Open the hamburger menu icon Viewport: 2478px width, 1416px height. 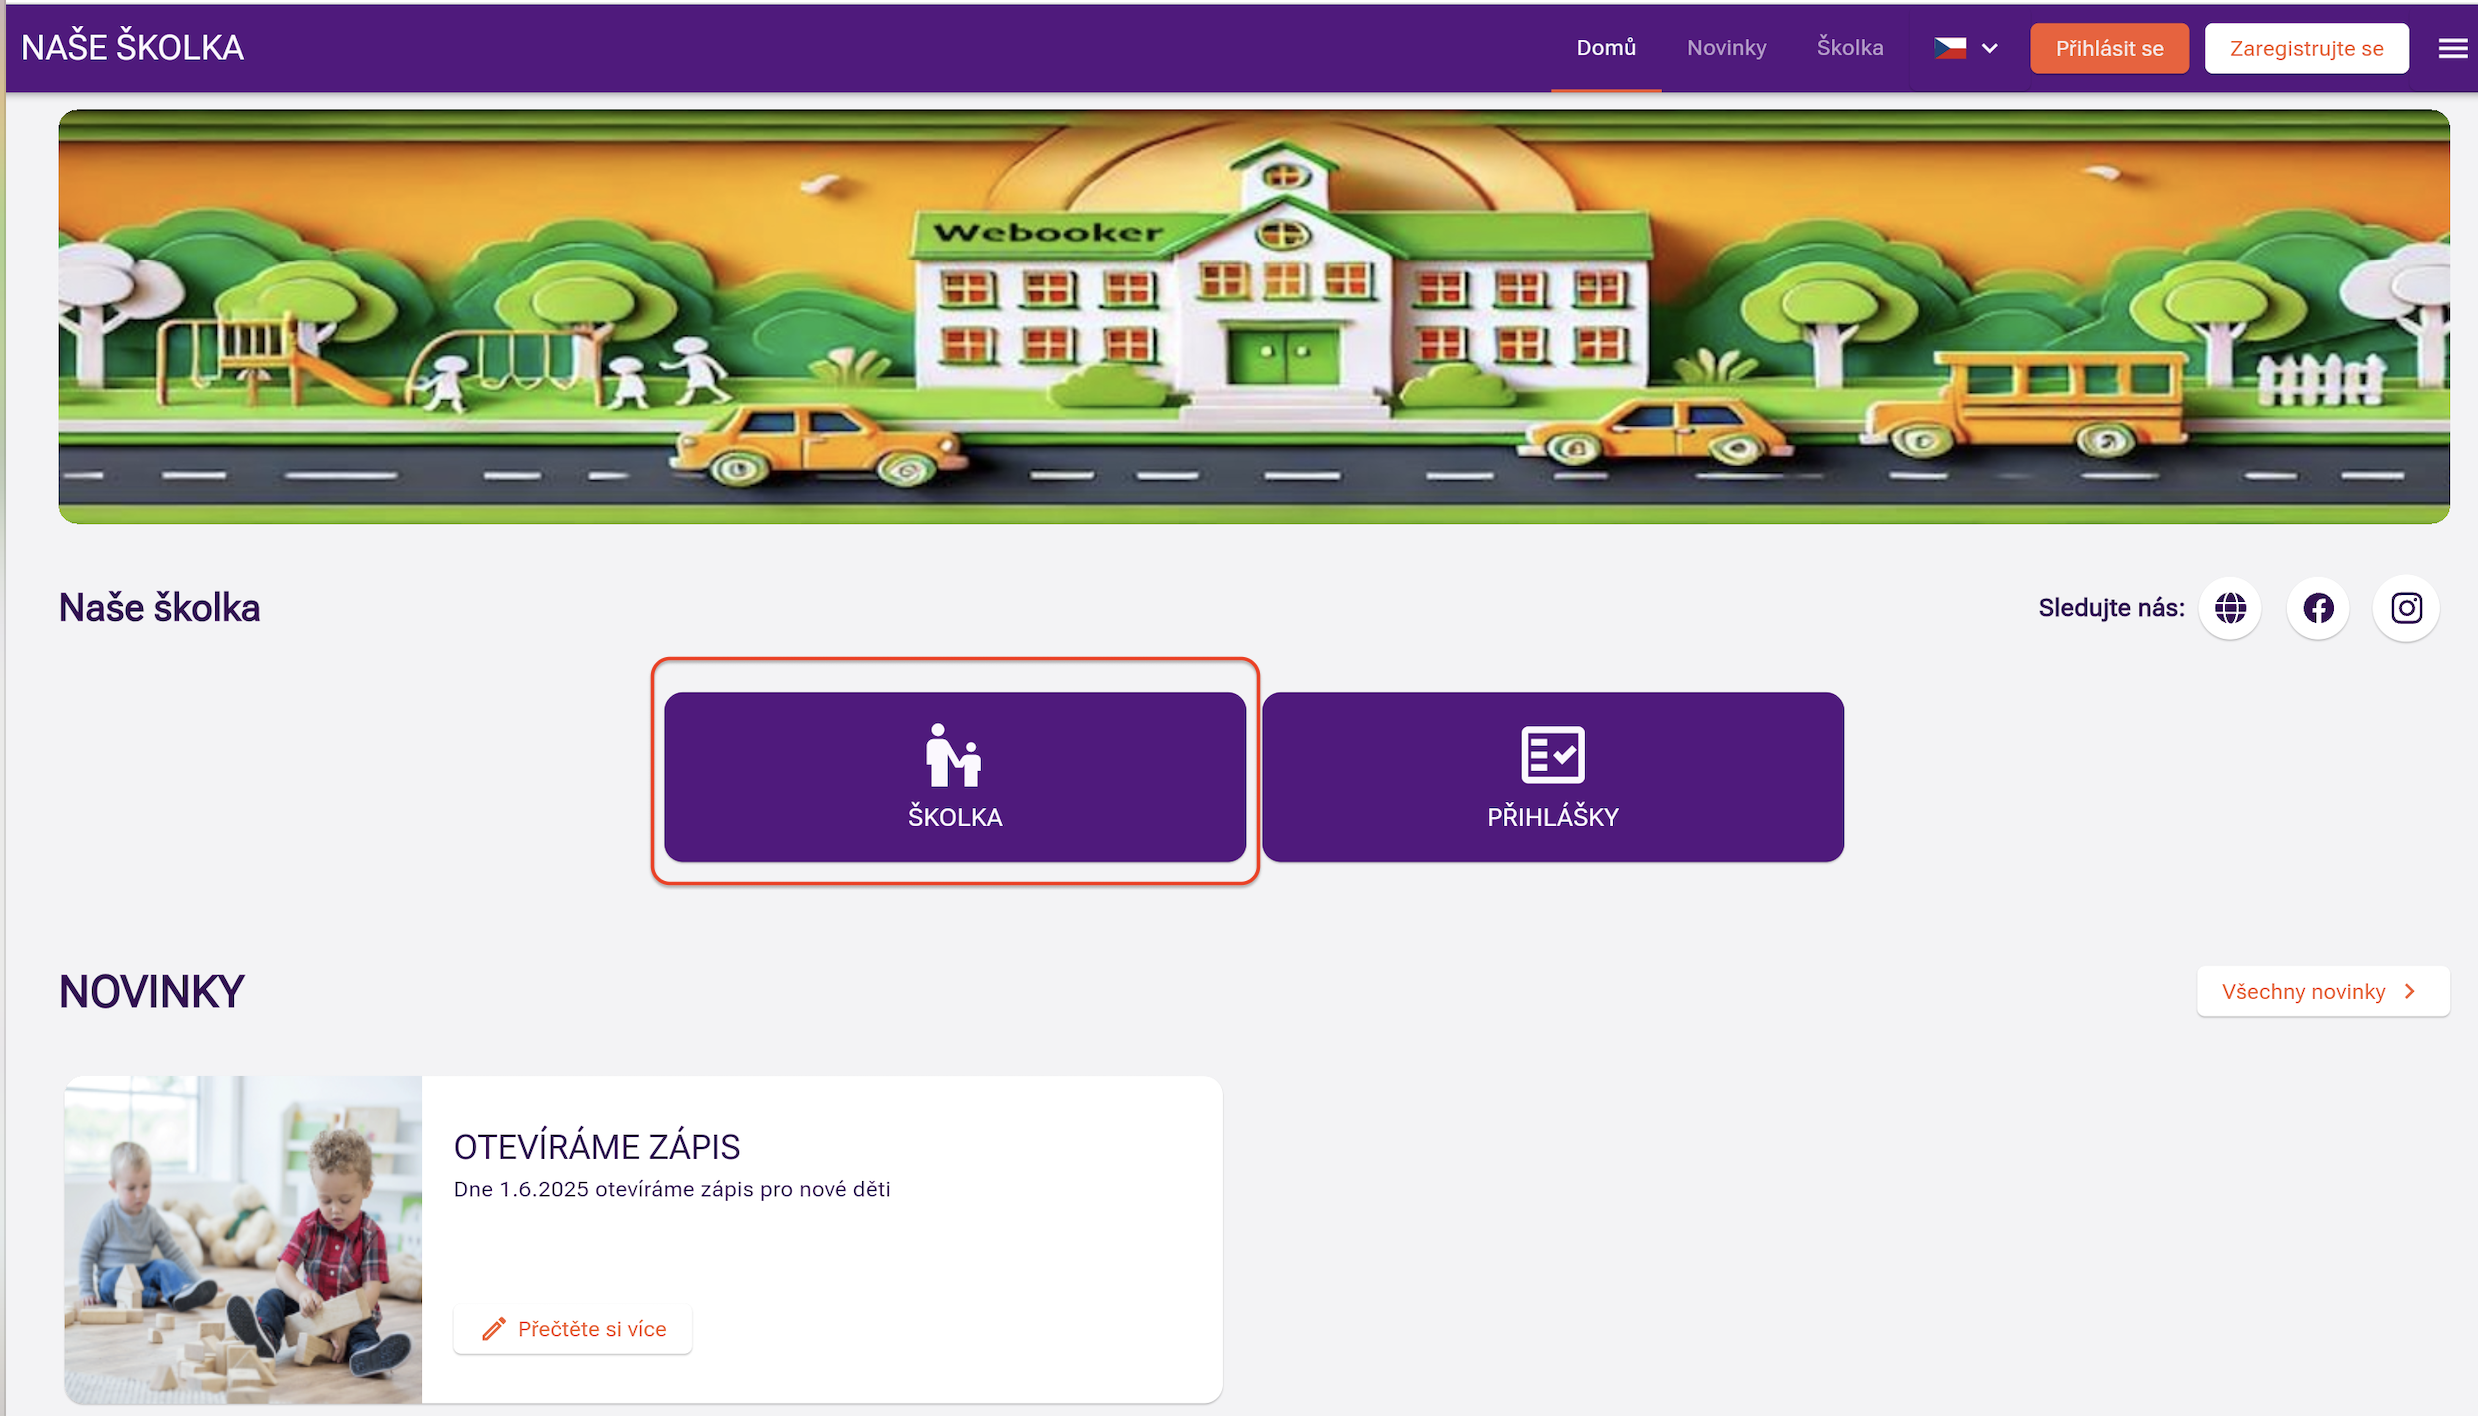[x=2452, y=48]
